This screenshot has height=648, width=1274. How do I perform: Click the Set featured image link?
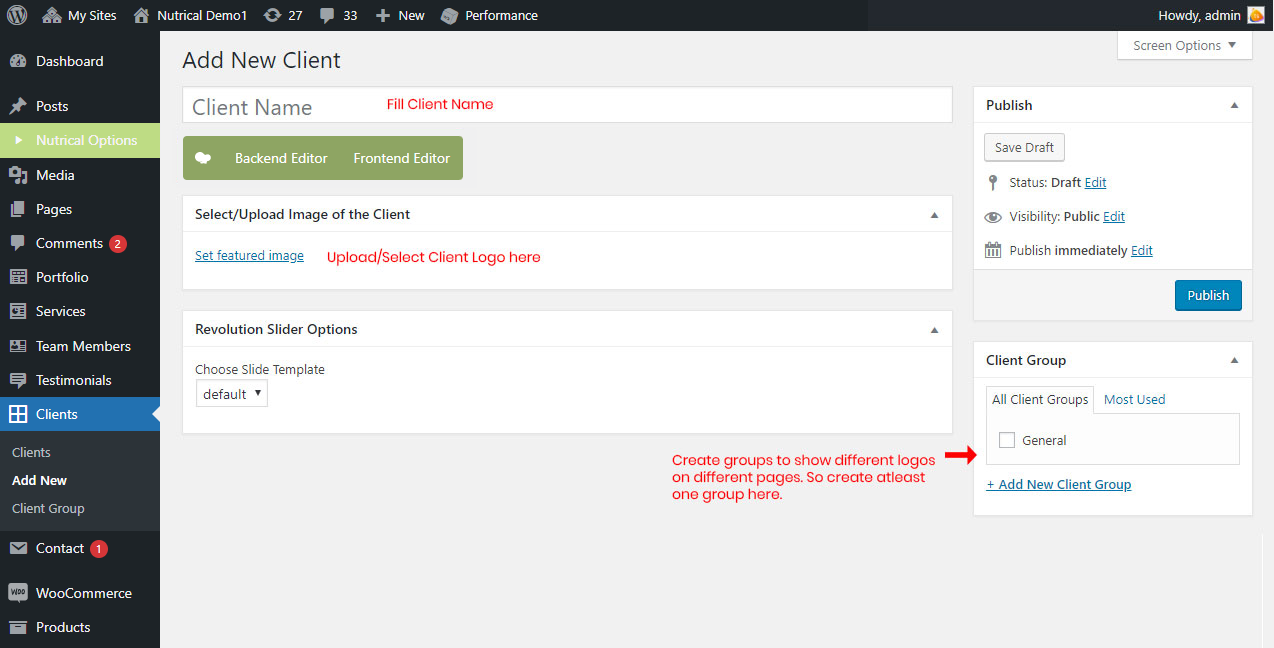tap(249, 256)
